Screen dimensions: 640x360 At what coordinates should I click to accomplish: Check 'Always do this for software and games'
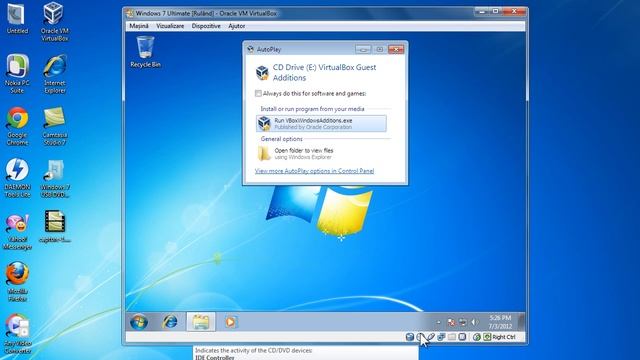click(x=258, y=93)
